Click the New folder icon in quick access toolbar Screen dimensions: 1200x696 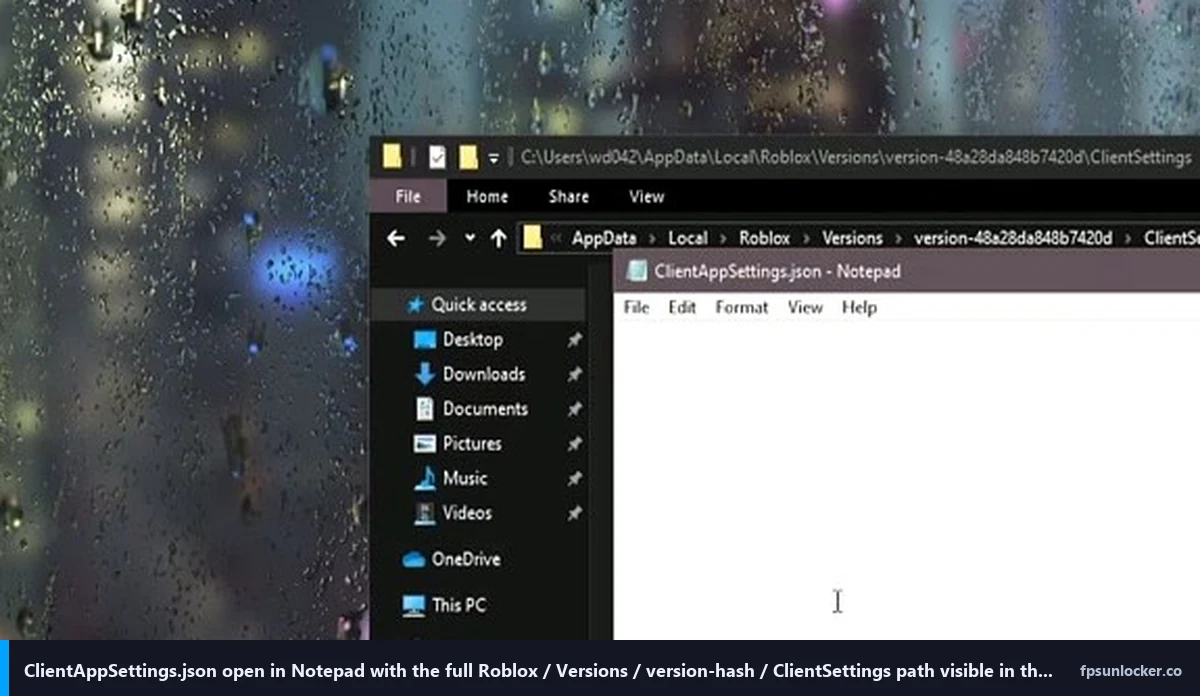[467, 157]
